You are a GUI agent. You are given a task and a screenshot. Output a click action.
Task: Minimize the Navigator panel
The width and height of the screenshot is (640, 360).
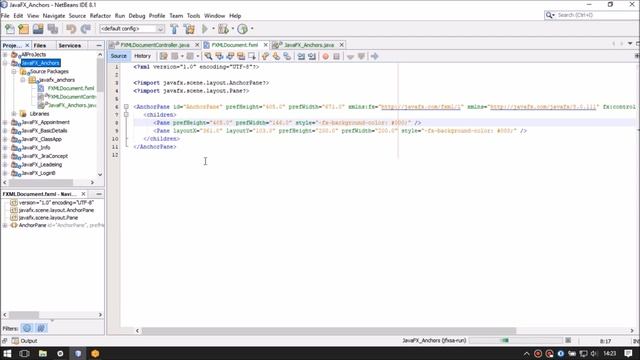coord(99,194)
